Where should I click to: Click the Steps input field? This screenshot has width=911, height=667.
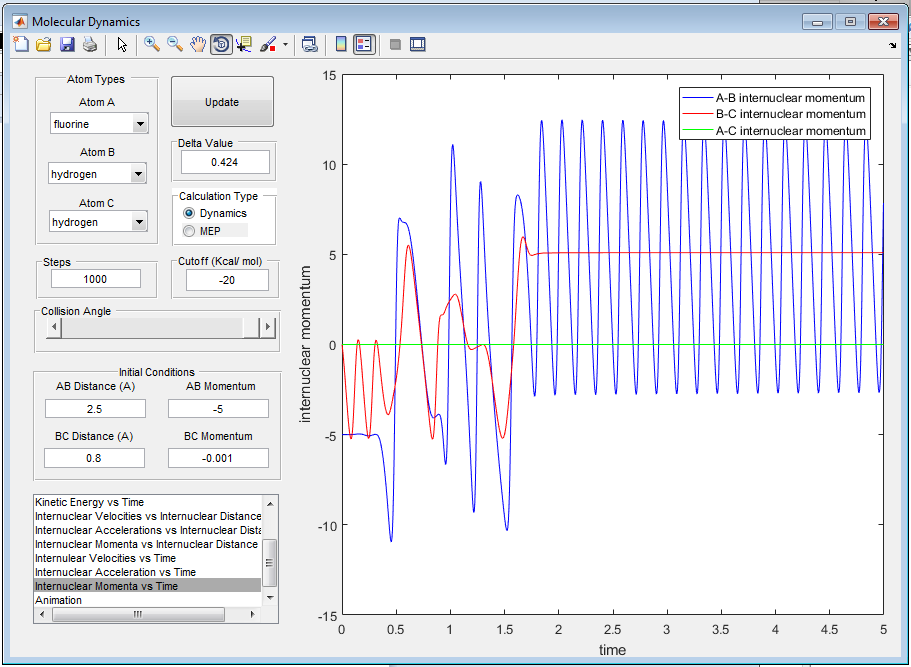point(95,280)
